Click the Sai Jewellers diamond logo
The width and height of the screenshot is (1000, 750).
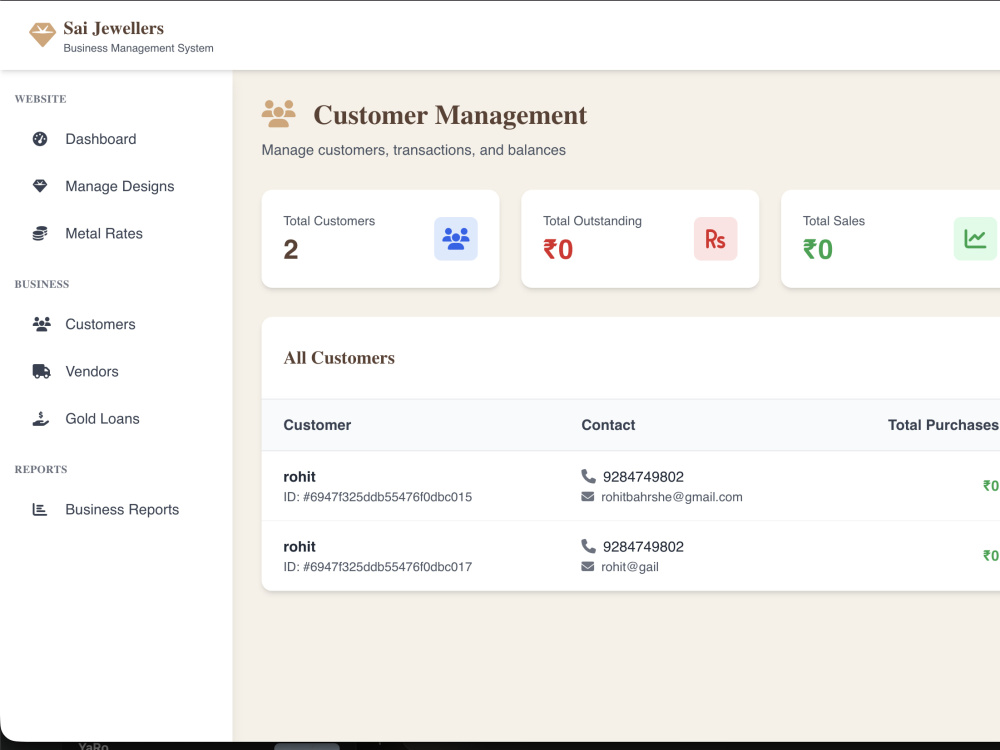click(x=42, y=34)
